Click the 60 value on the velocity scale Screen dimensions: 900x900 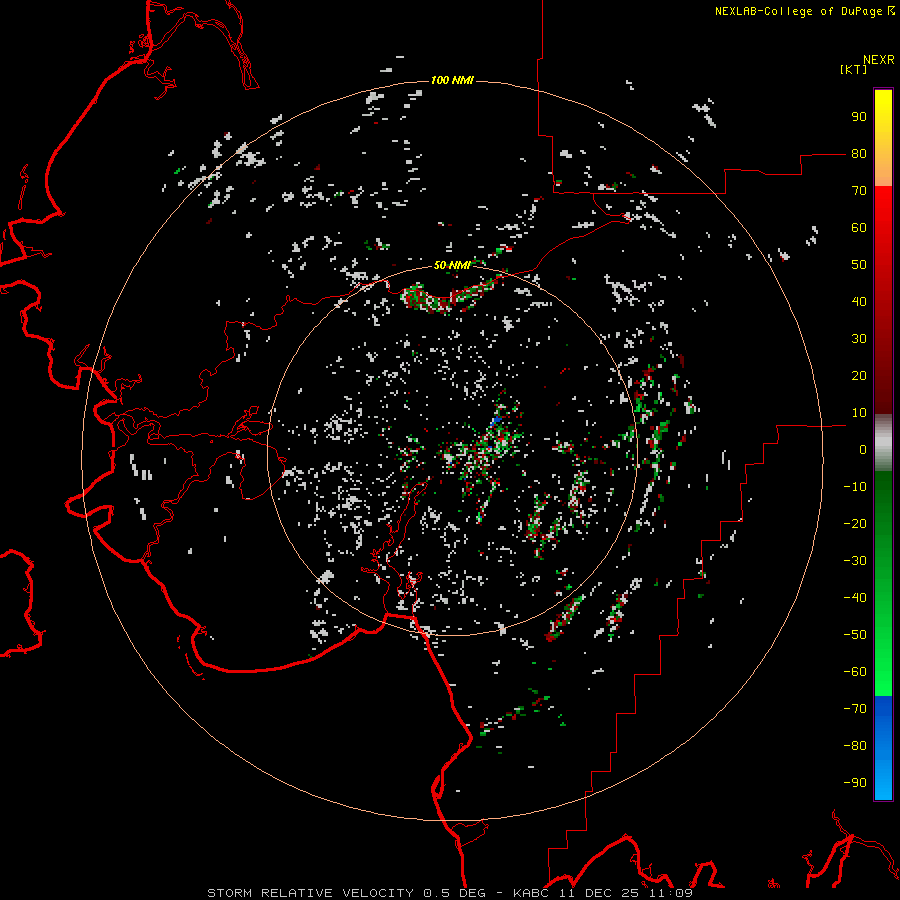click(x=859, y=228)
